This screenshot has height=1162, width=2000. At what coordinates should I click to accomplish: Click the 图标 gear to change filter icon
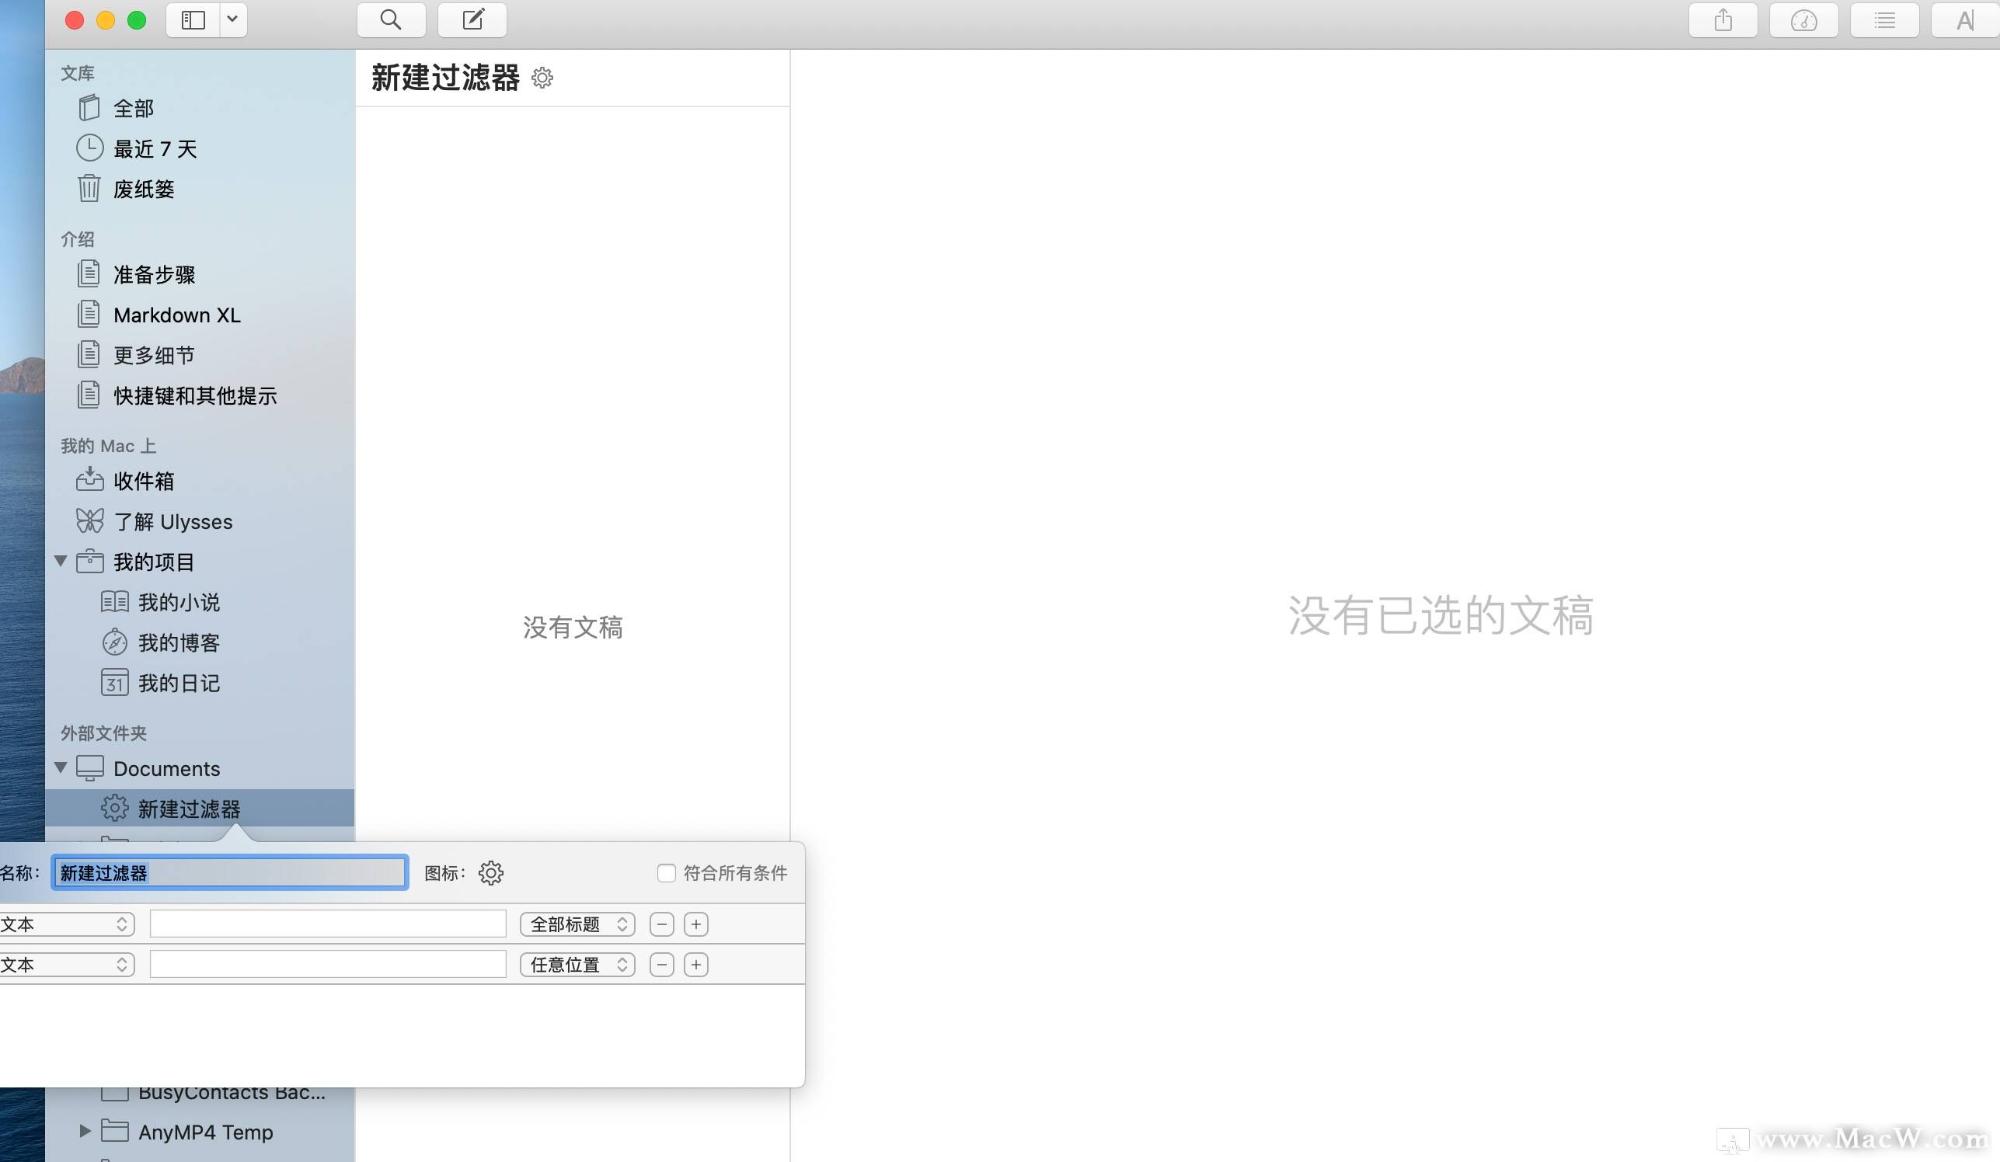[x=490, y=872]
